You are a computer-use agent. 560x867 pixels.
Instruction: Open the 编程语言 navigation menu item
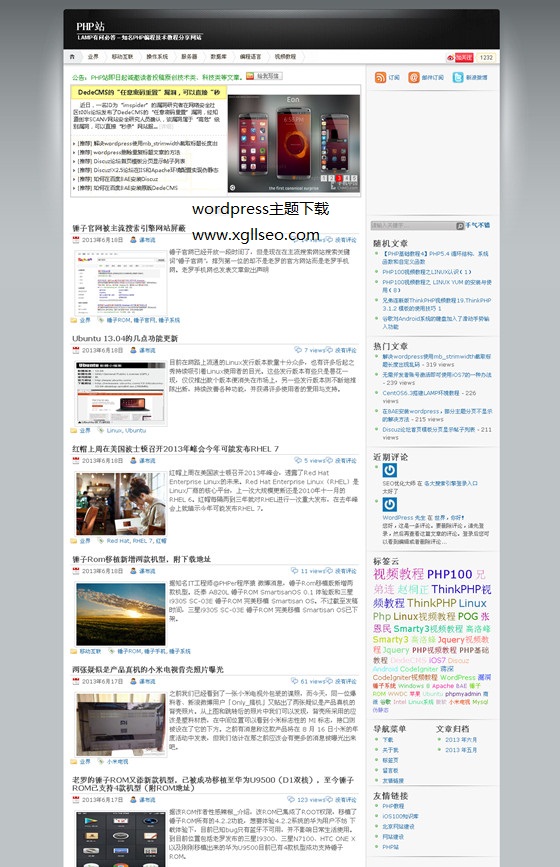pos(250,57)
